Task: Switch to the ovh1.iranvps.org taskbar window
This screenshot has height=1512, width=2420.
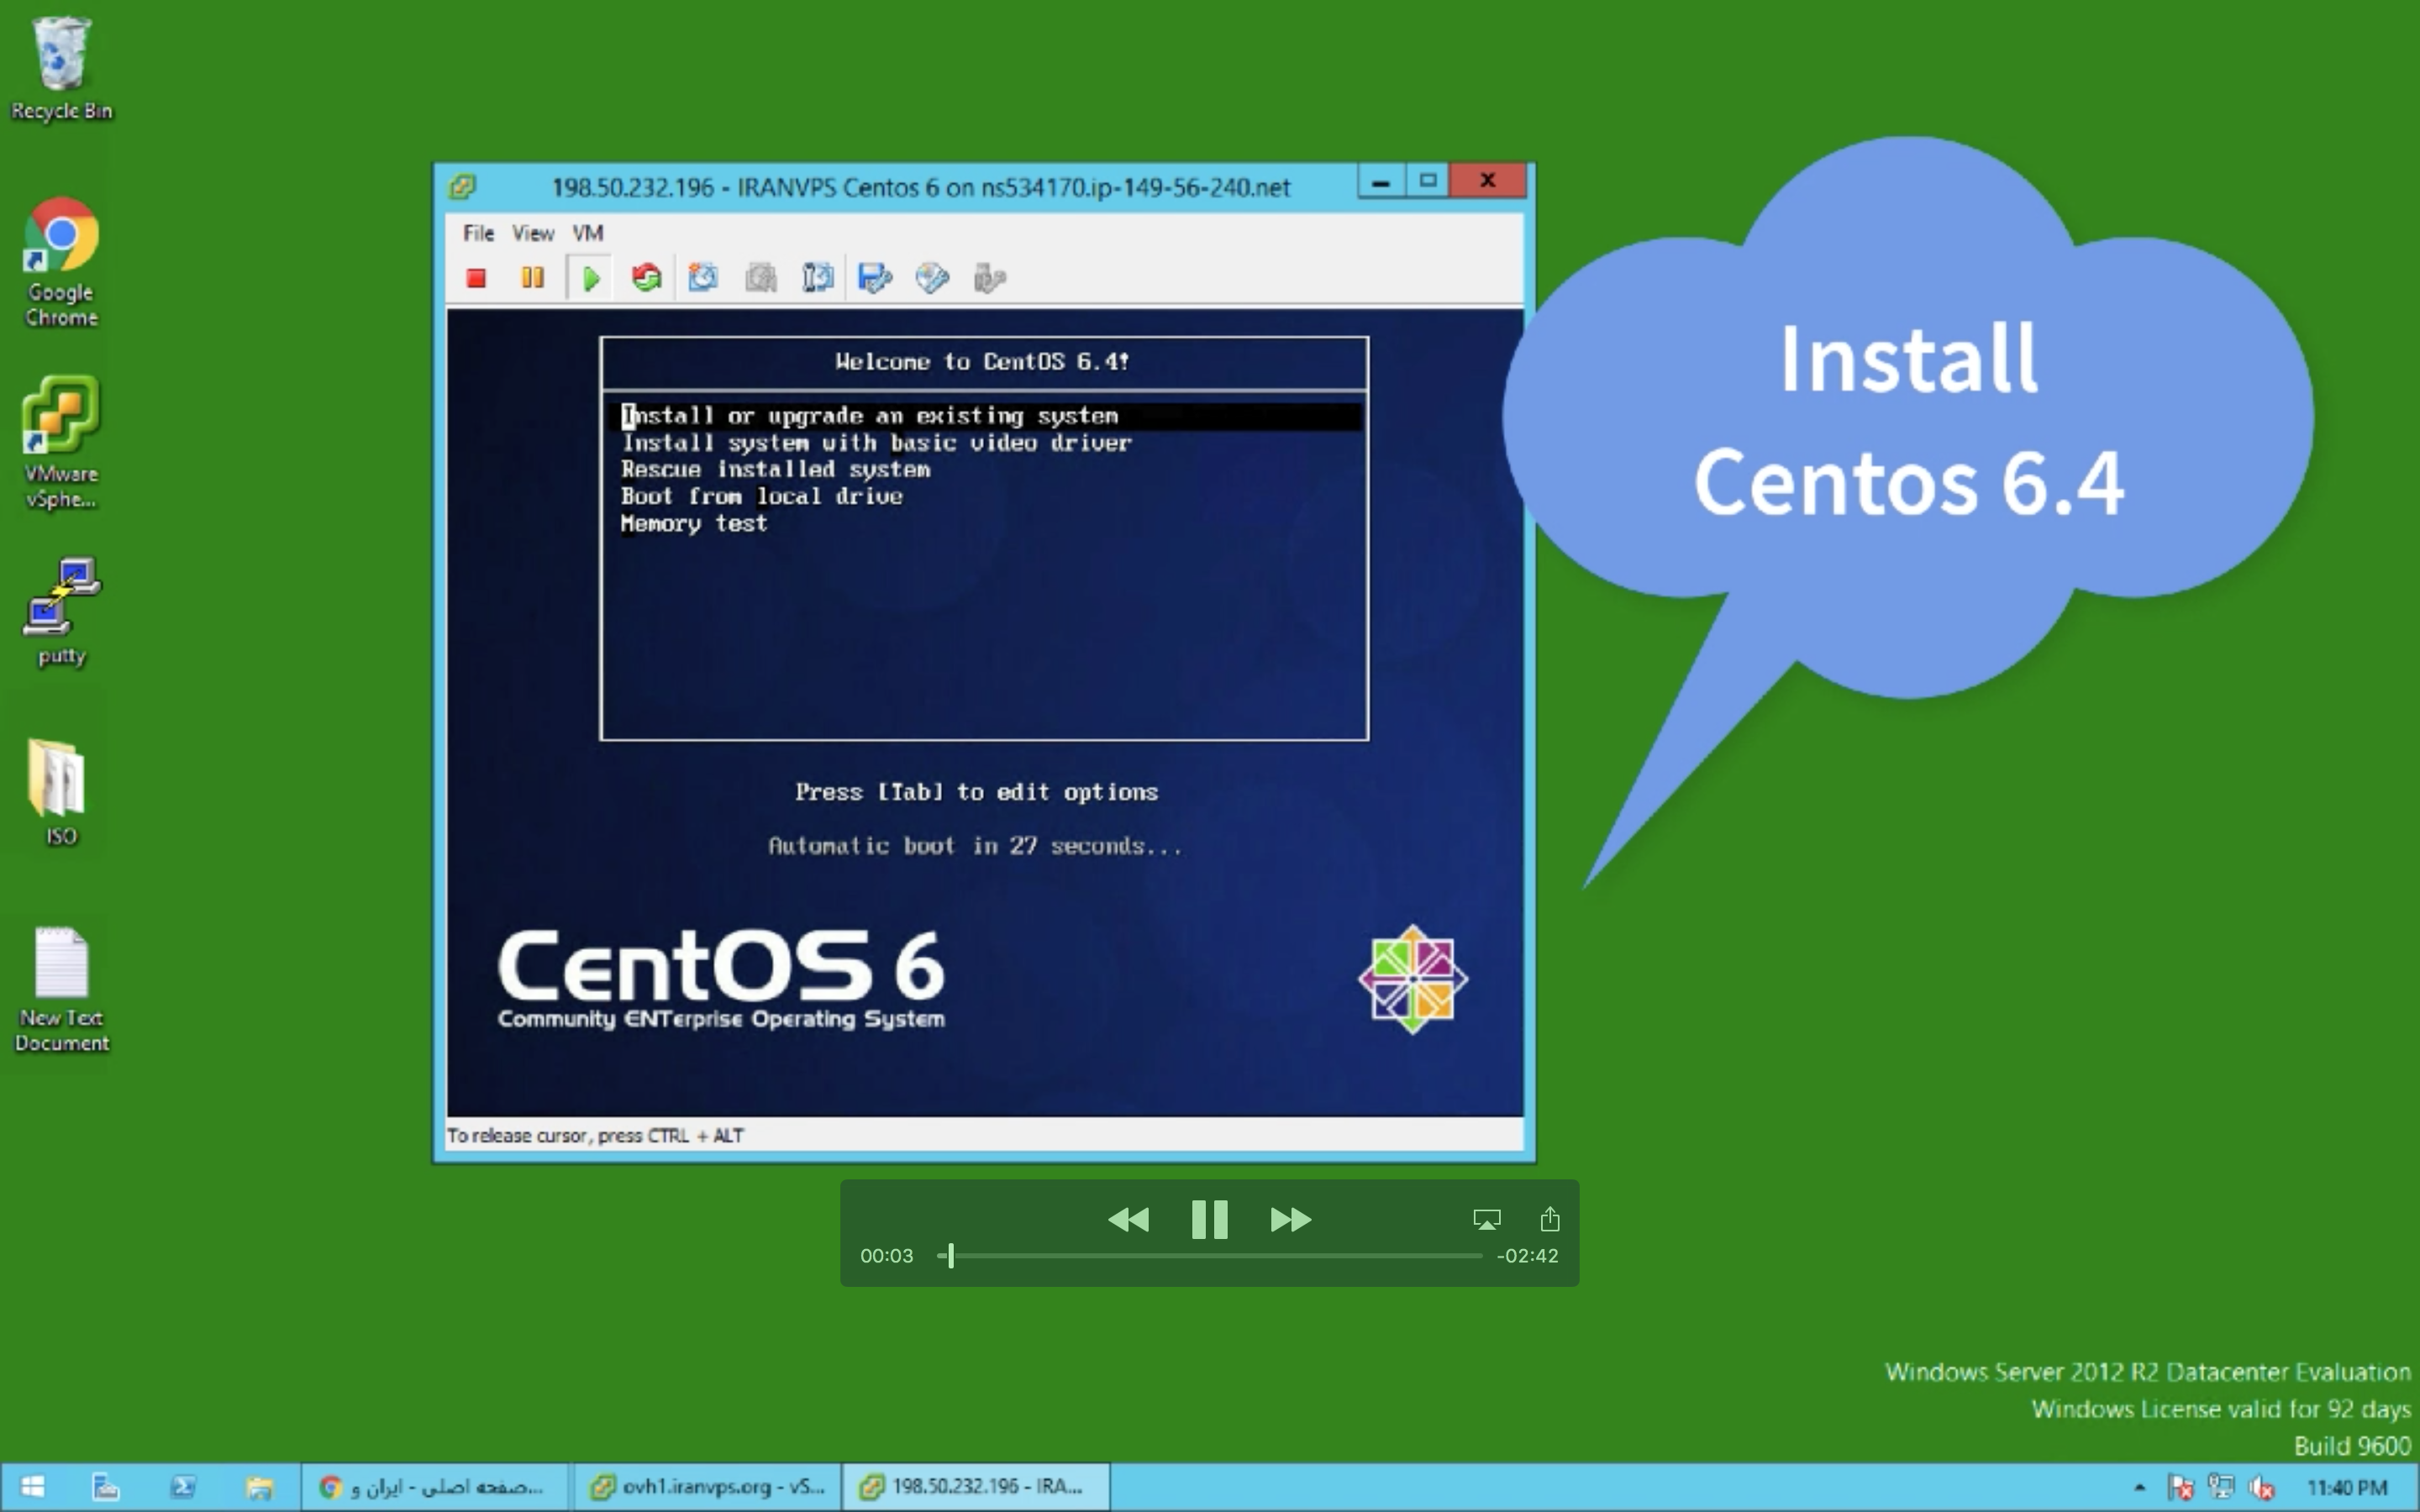Action: [x=708, y=1487]
